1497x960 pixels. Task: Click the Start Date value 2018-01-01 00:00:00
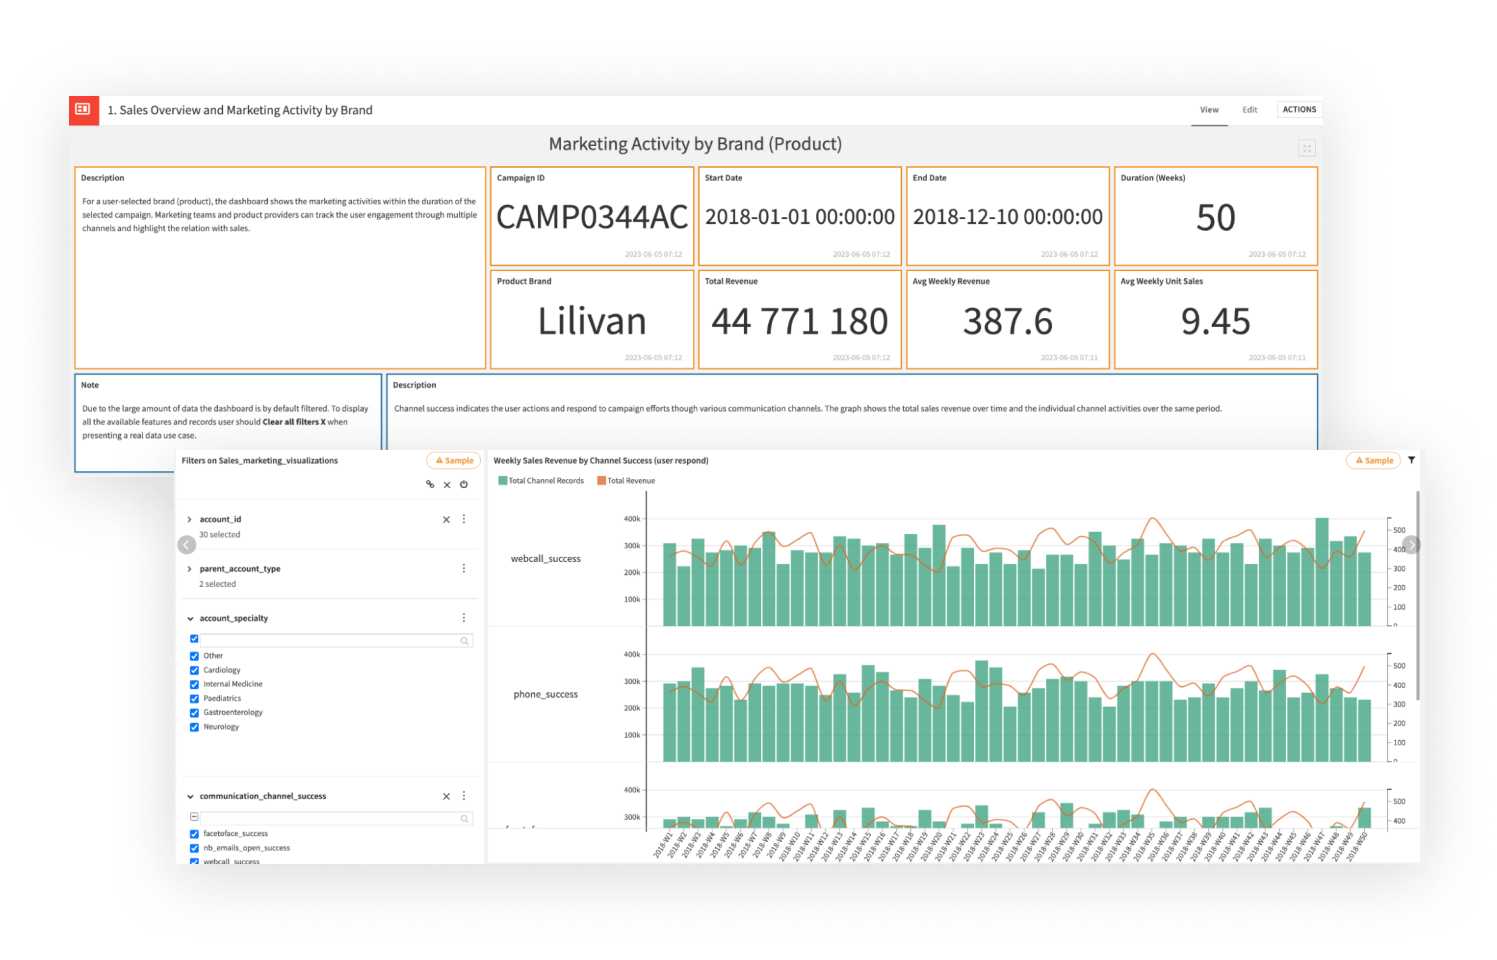click(800, 217)
